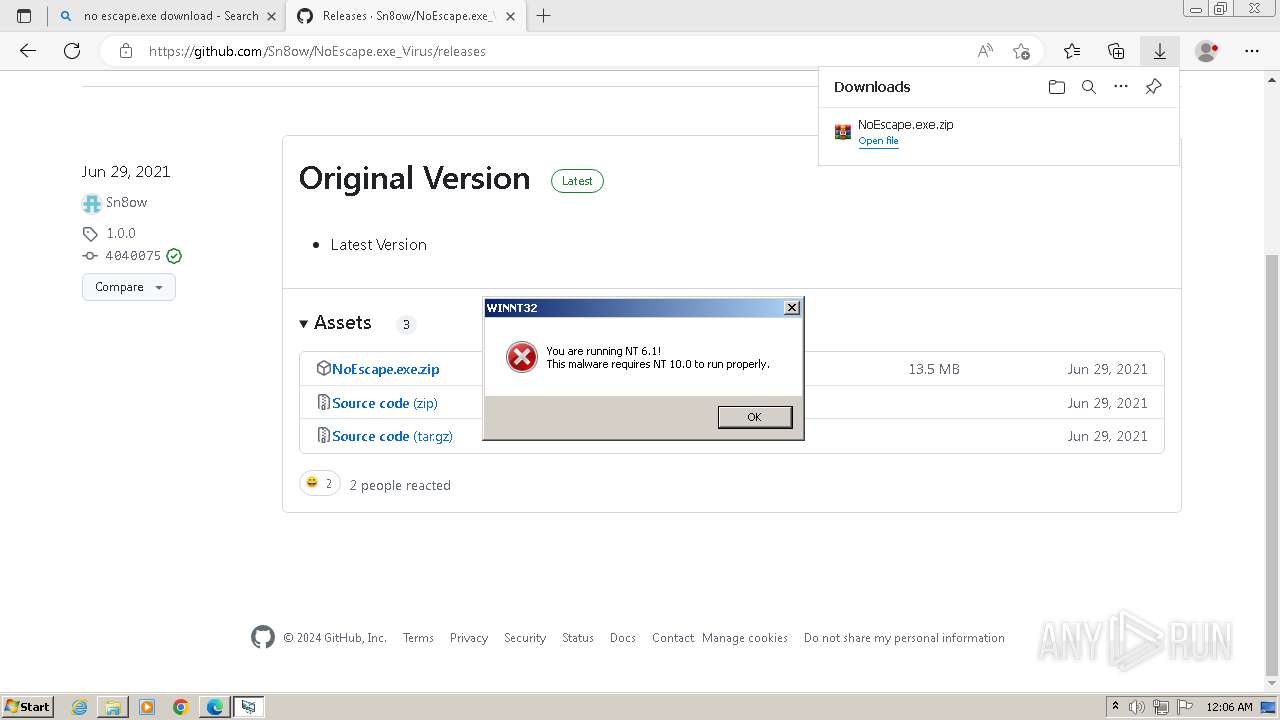The width and height of the screenshot is (1280, 720).
Task: Click the 2 people reacted text
Action: [x=400, y=485]
